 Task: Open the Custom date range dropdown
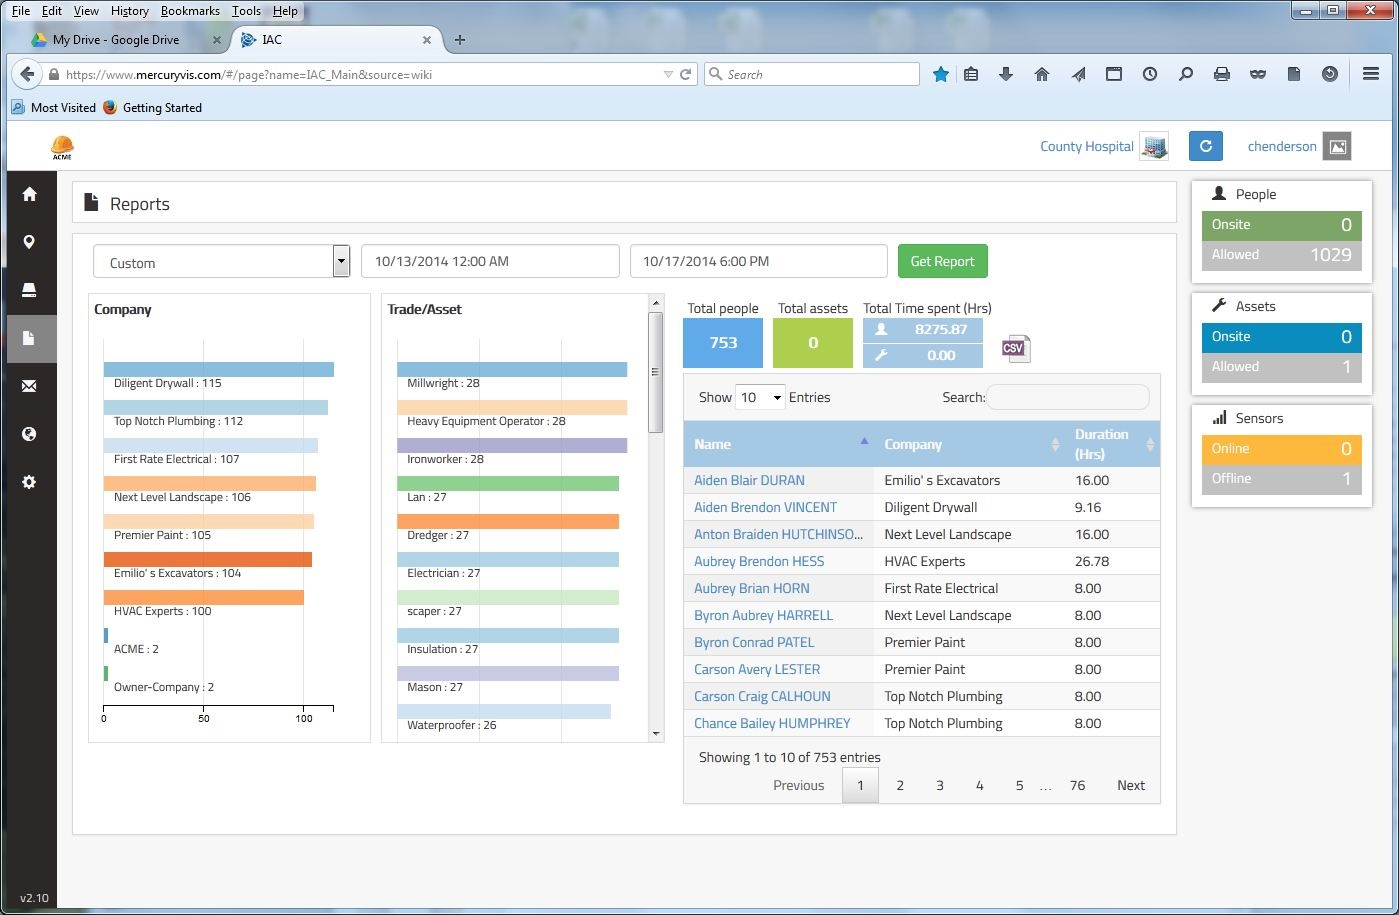(x=221, y=262)
